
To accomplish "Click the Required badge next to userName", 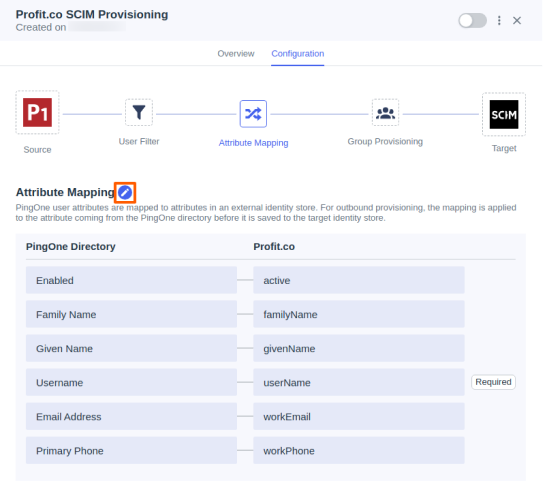I will point(493,382).
